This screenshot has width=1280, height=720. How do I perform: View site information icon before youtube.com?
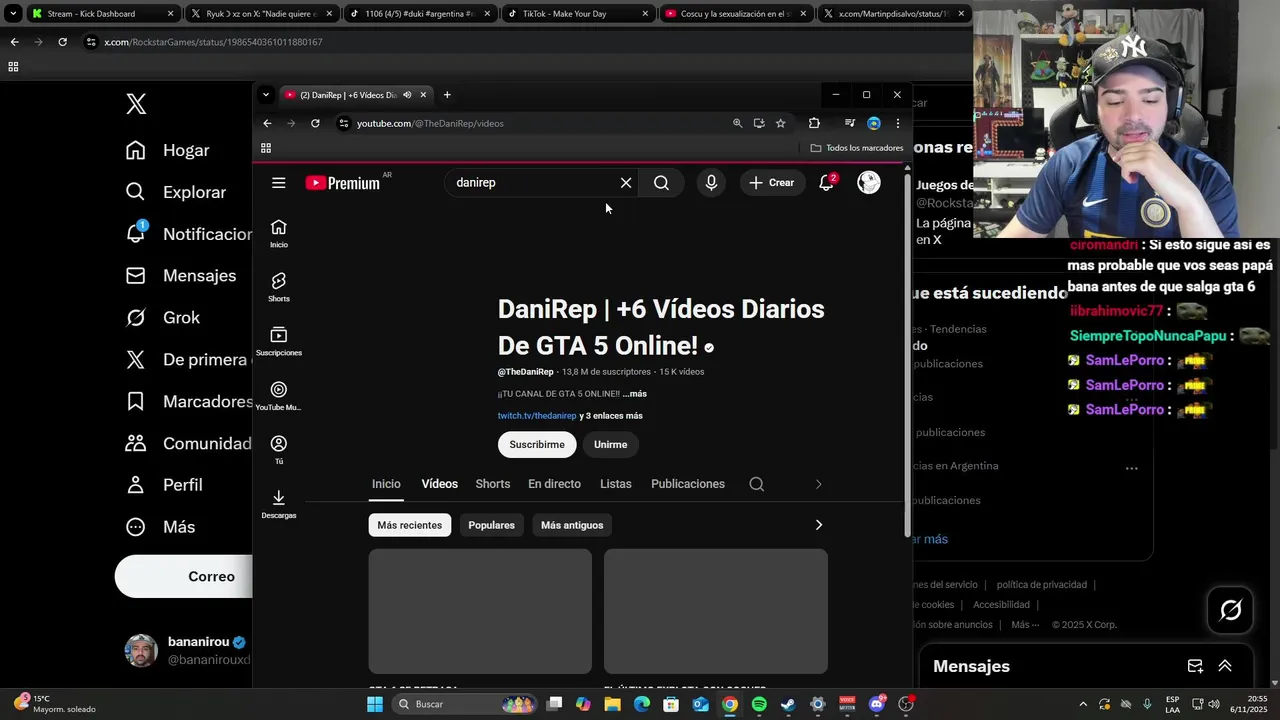[x=343, y=123]
